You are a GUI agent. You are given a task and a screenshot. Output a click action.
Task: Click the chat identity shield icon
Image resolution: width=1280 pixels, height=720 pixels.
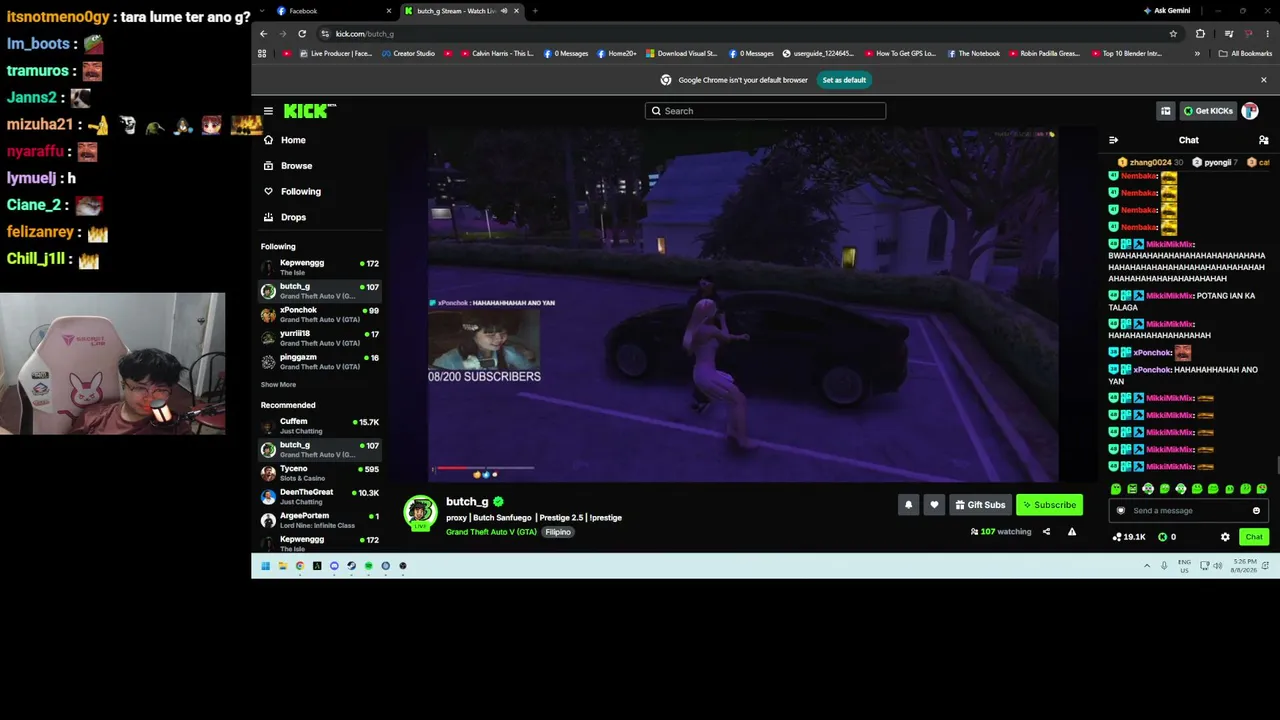click(1120, 511)
